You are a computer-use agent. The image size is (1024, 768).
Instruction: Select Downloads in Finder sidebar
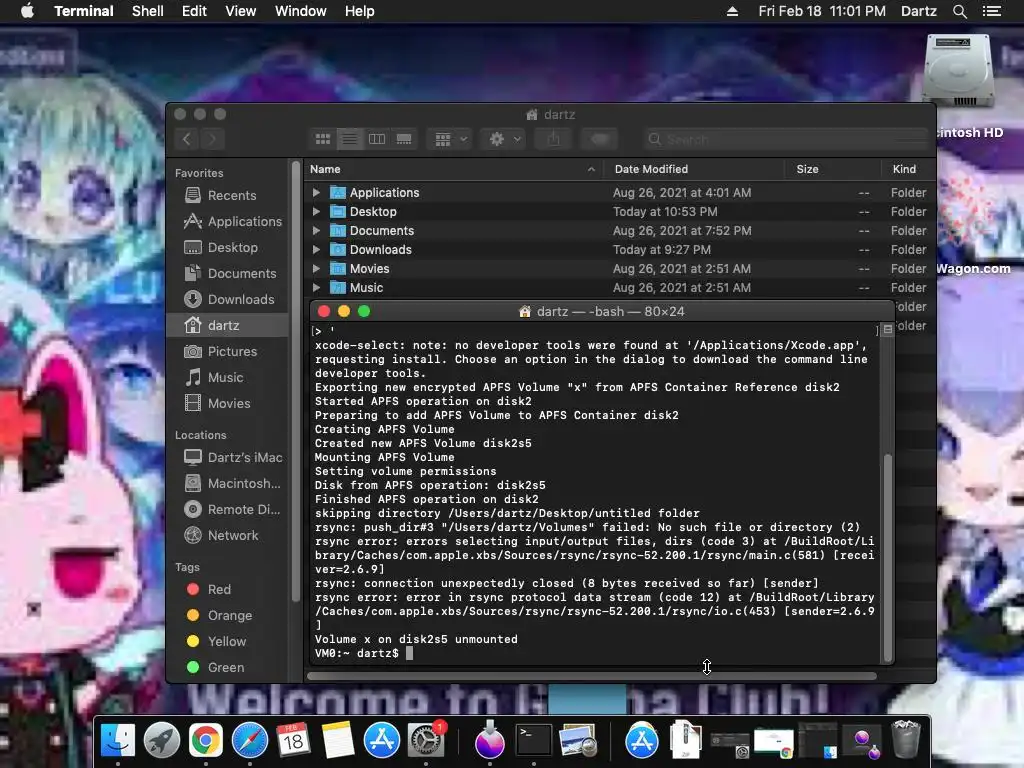[x=227, y=299]
